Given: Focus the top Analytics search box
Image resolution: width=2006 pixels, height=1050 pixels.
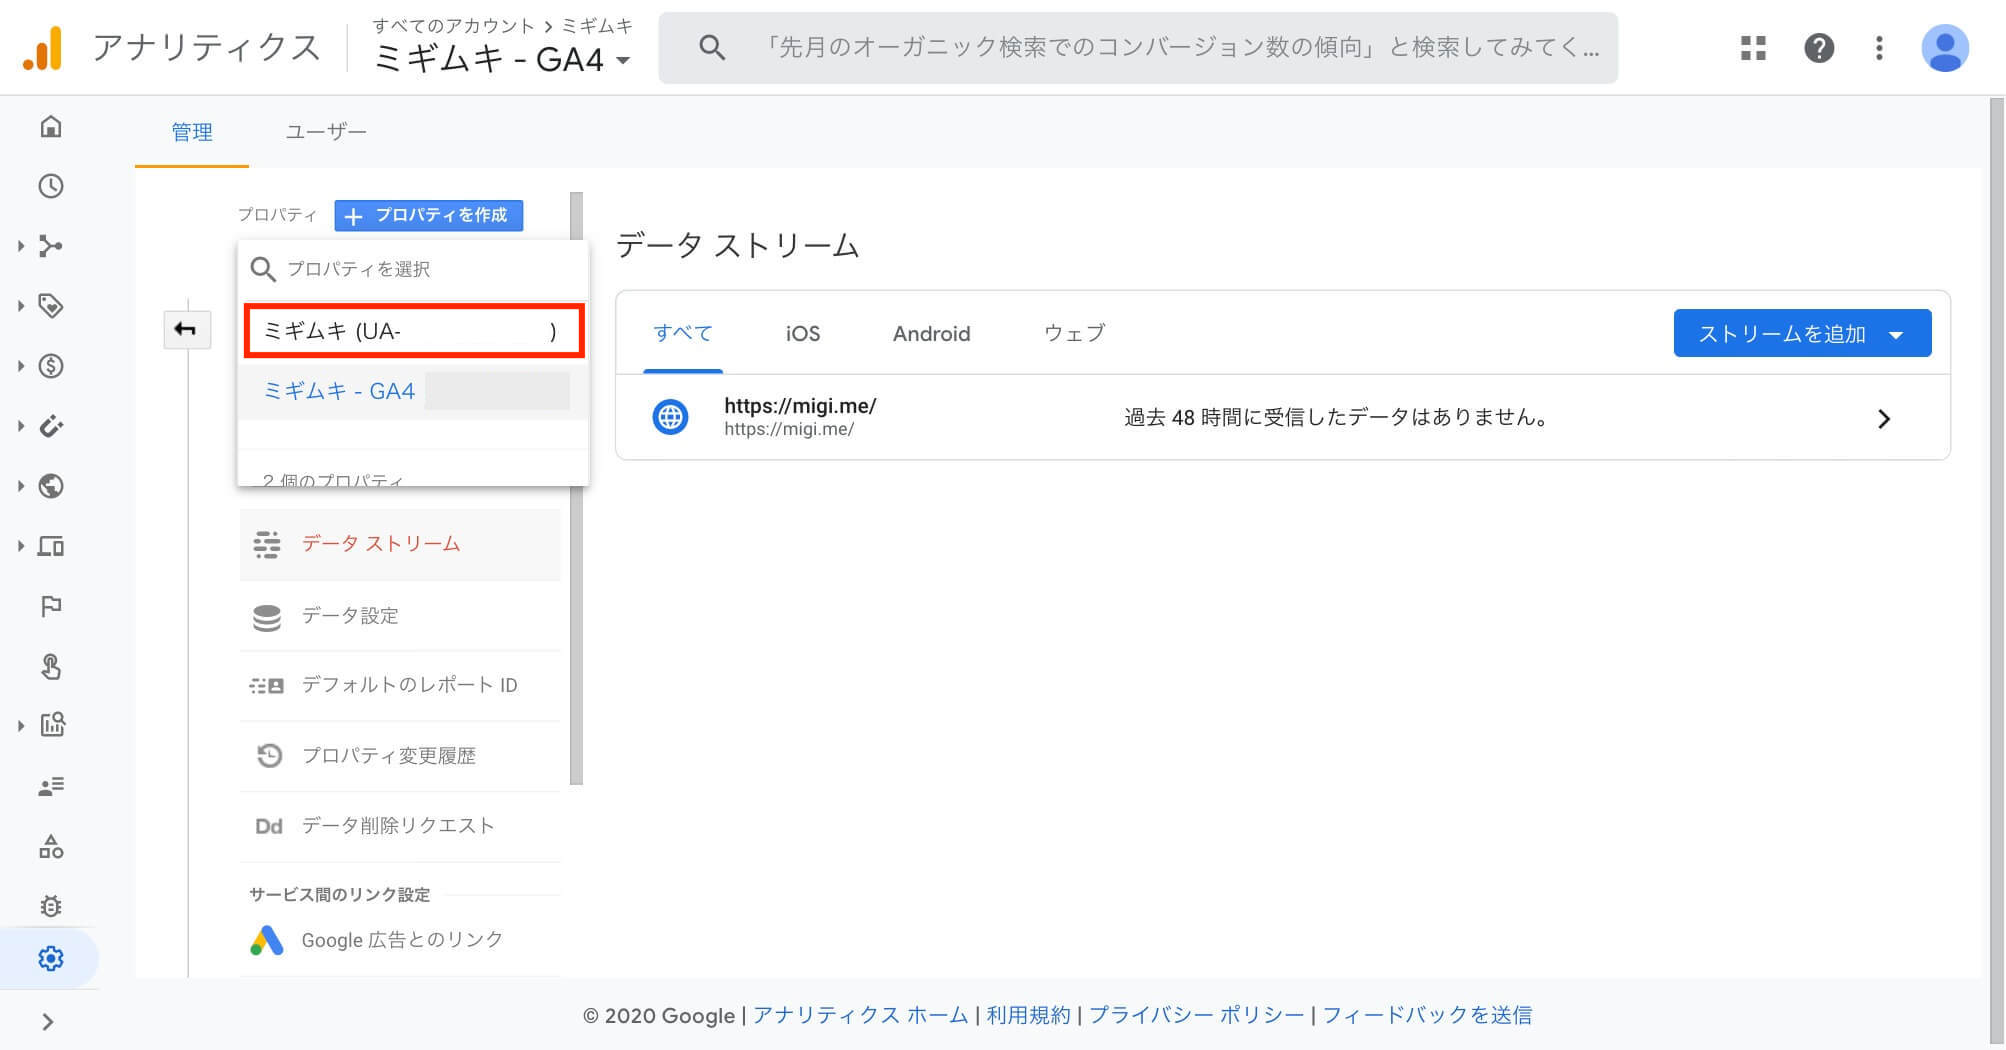Looking at the screenshot, I should coord(1138,48).
